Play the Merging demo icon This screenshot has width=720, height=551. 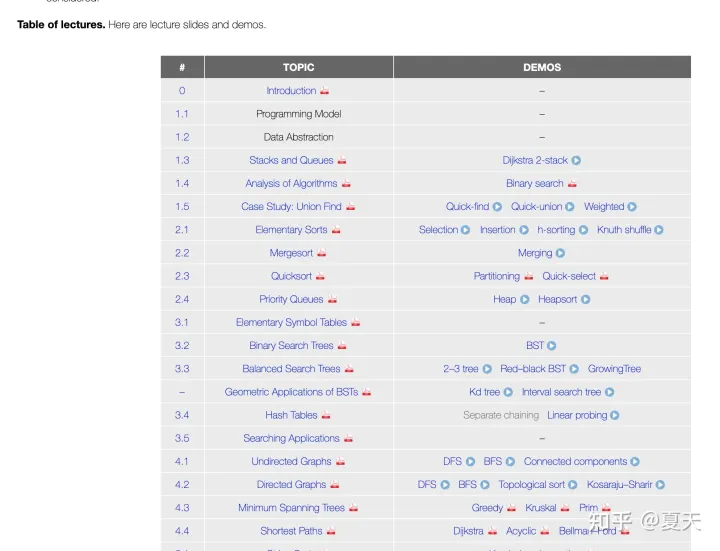click(560, 253)
